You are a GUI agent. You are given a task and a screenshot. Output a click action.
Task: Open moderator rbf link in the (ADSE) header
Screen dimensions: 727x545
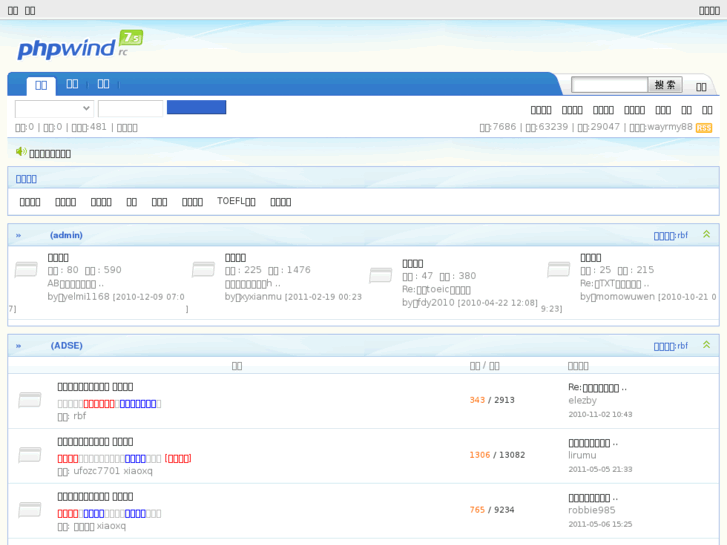[682, 346]
